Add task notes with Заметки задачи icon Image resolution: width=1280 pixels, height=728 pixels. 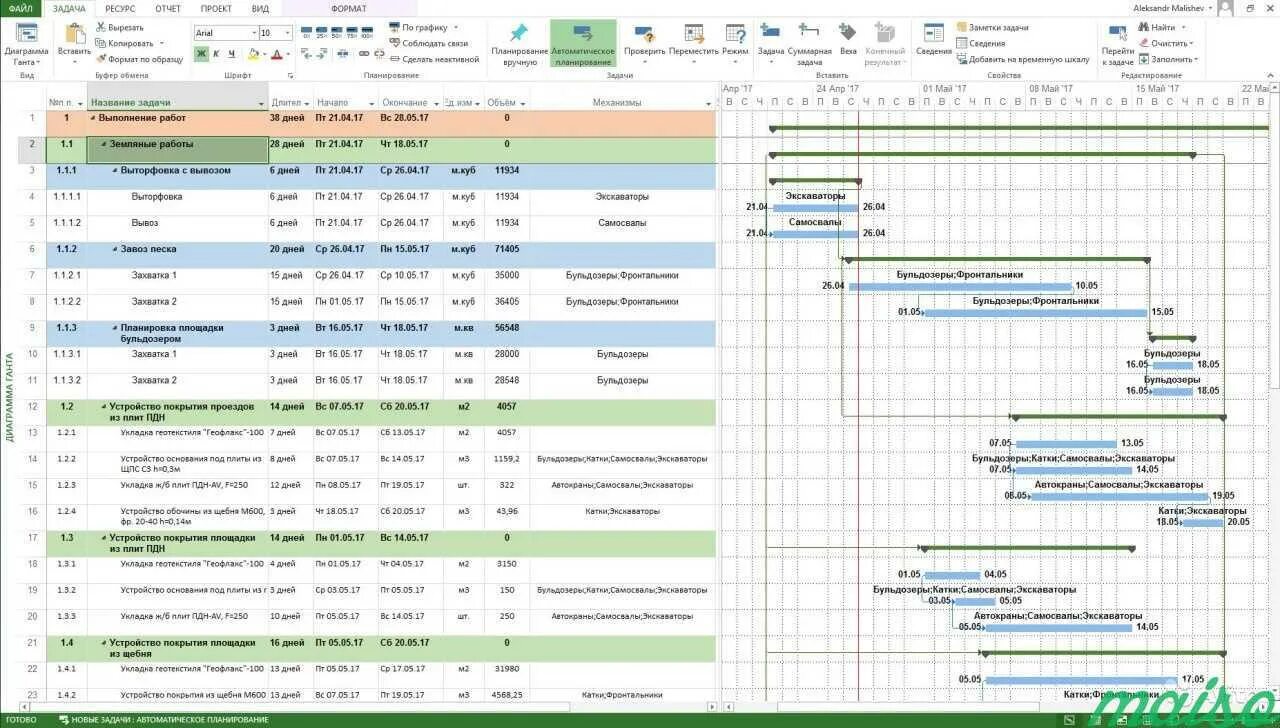point(995,28)
